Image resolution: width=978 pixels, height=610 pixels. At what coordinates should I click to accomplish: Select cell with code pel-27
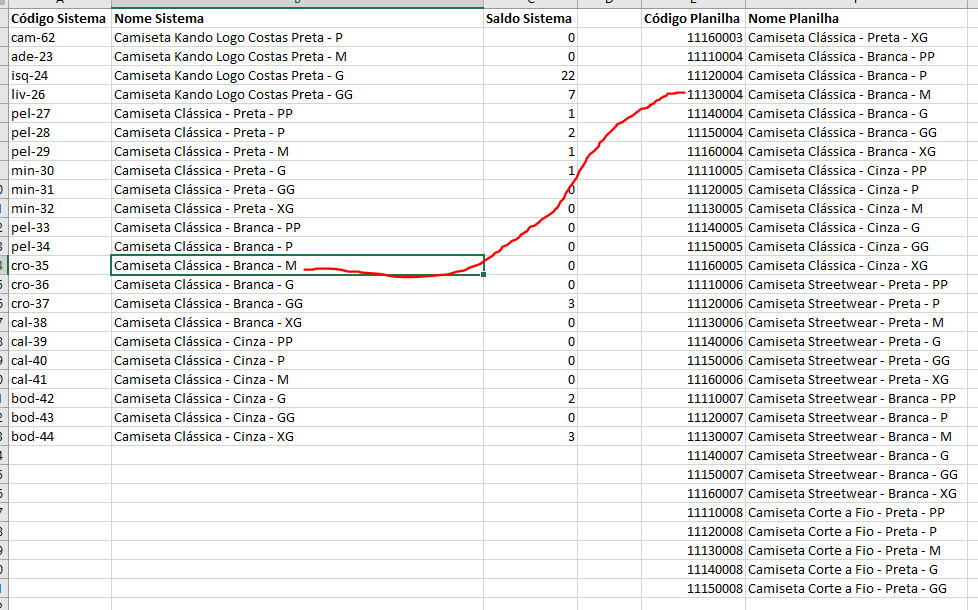coord(60,114)
